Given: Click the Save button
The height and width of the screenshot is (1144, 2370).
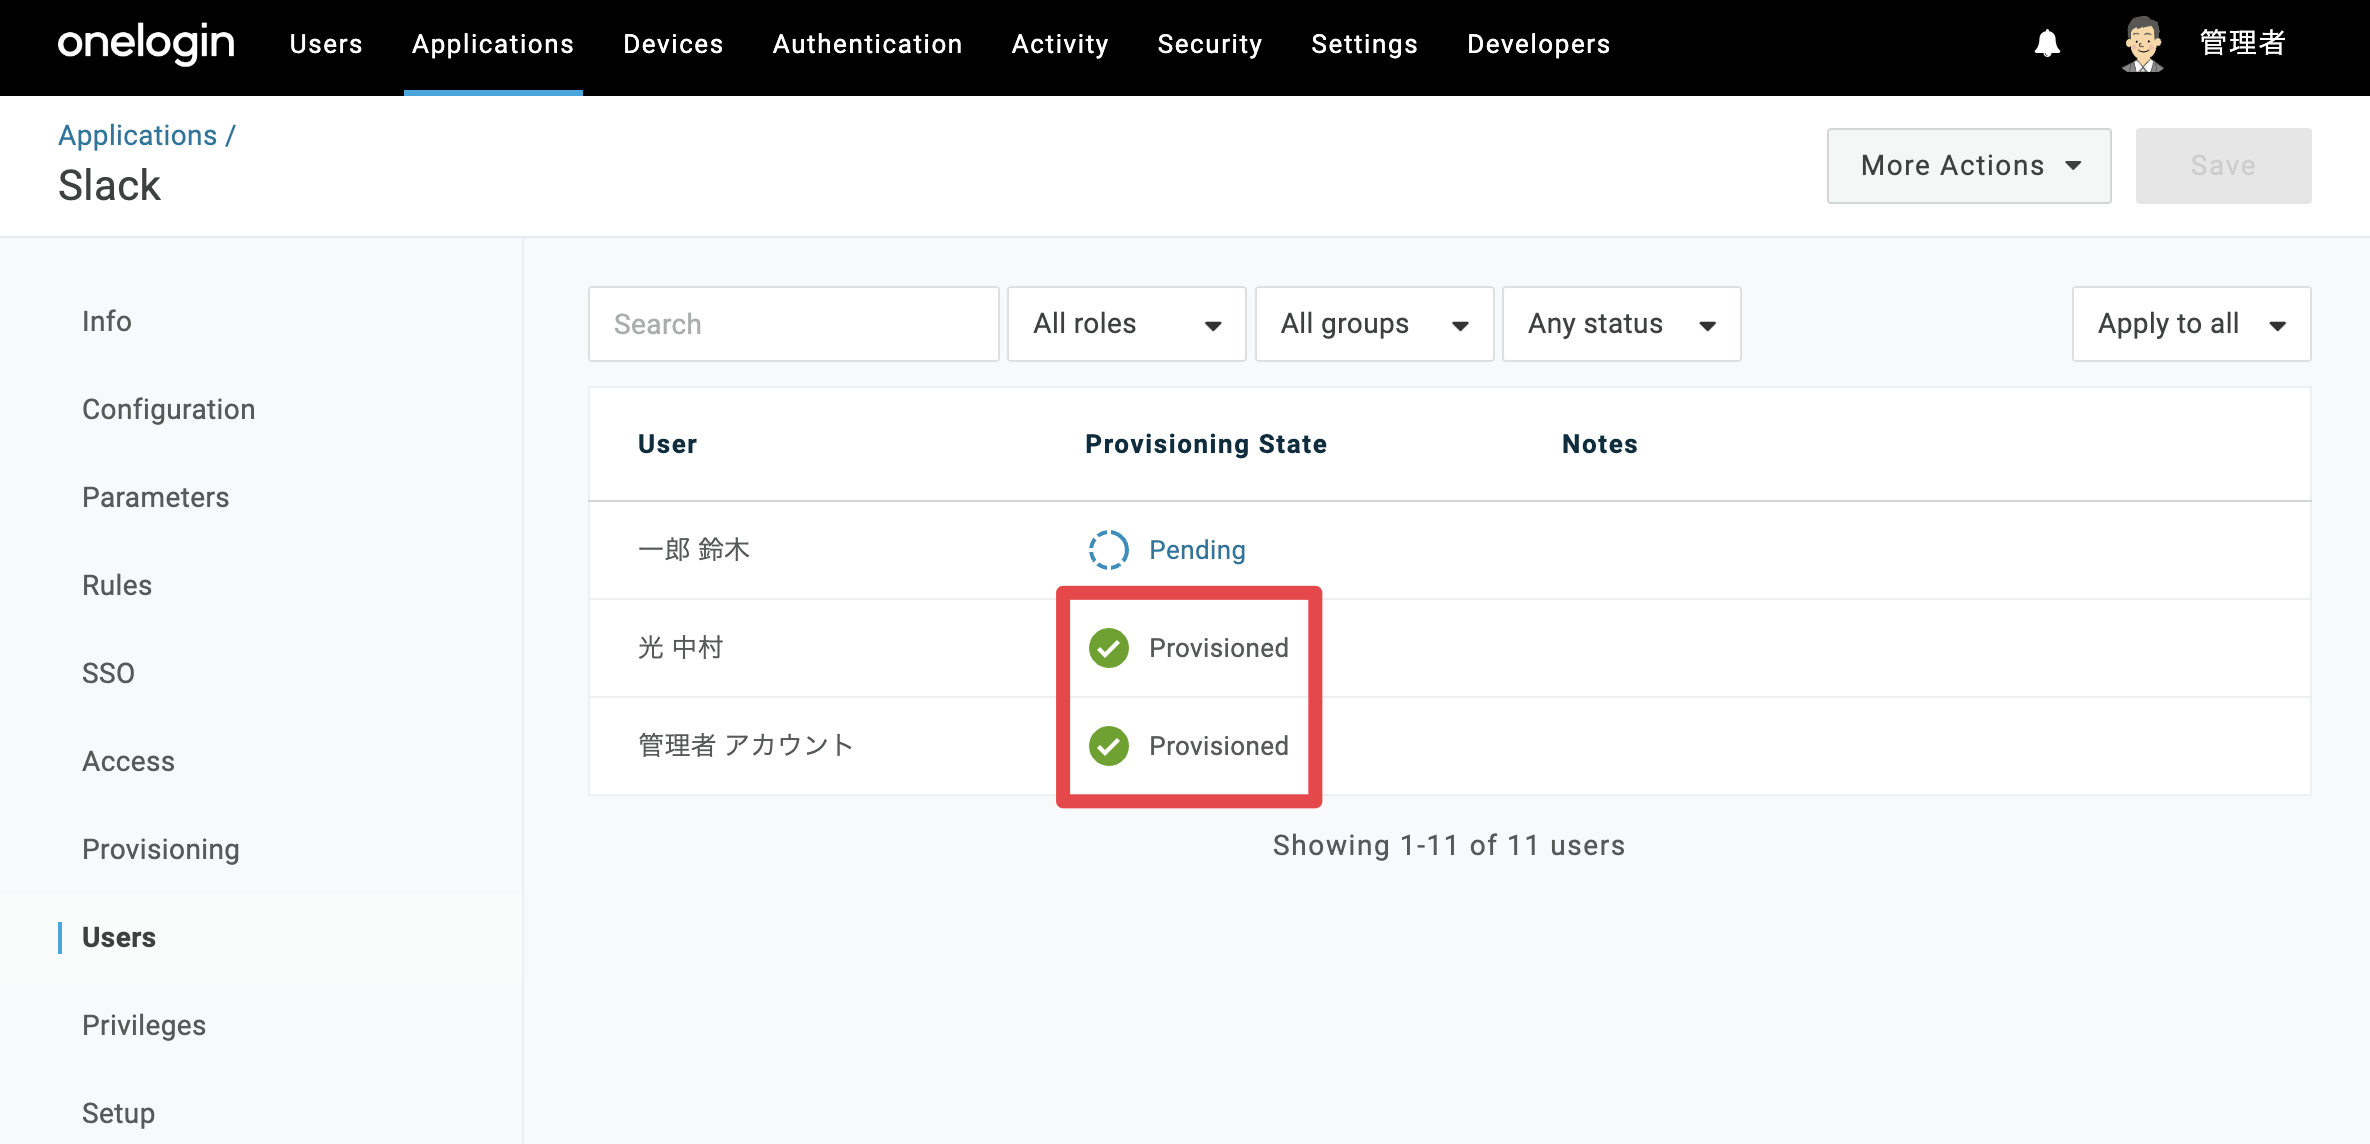Looking at the screenshot, I should tap(2223, 166).
